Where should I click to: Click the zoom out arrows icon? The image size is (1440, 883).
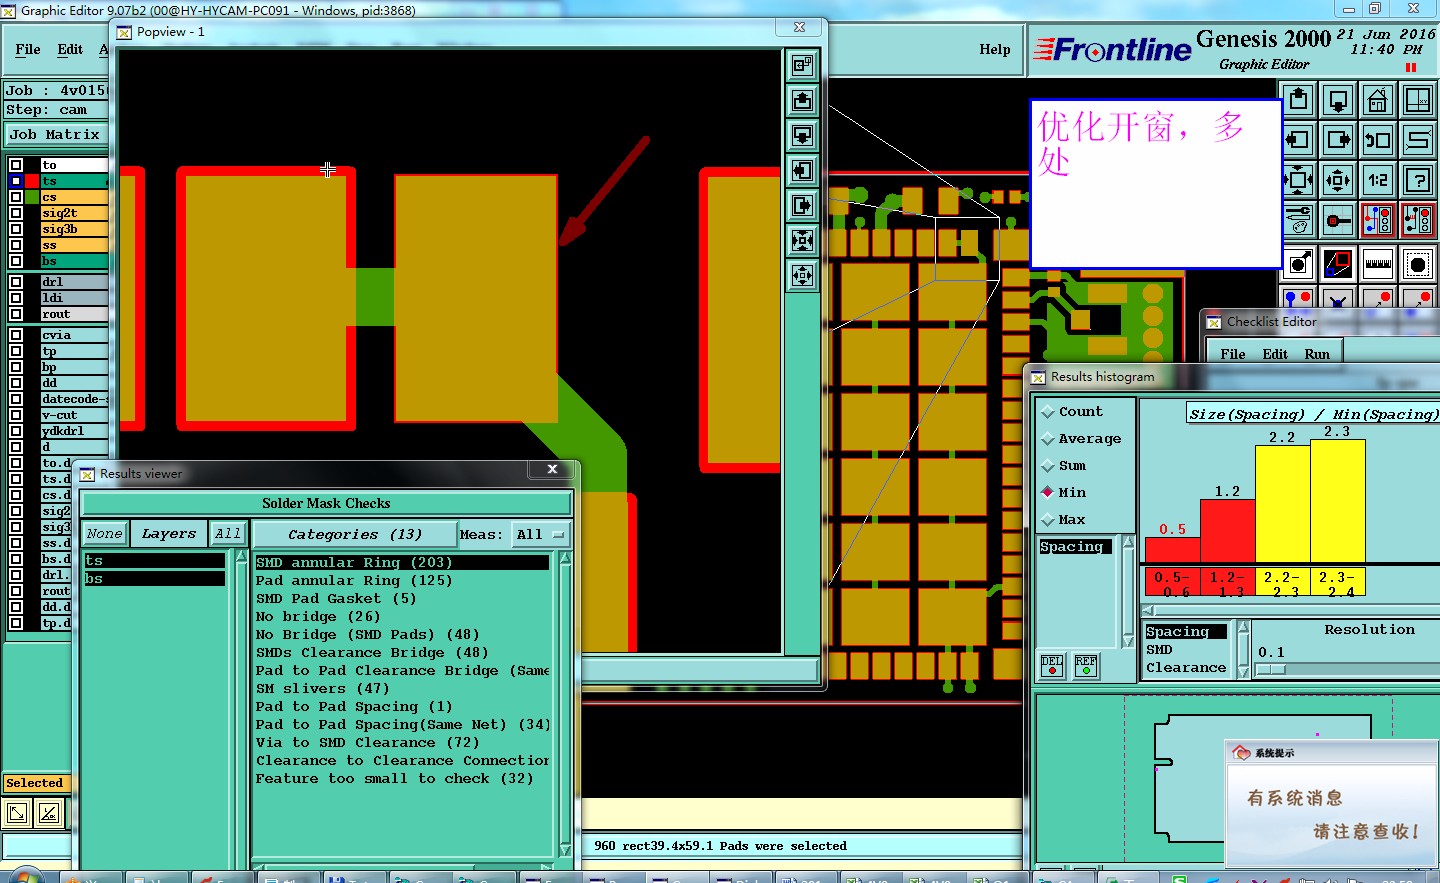(1298, 180)
